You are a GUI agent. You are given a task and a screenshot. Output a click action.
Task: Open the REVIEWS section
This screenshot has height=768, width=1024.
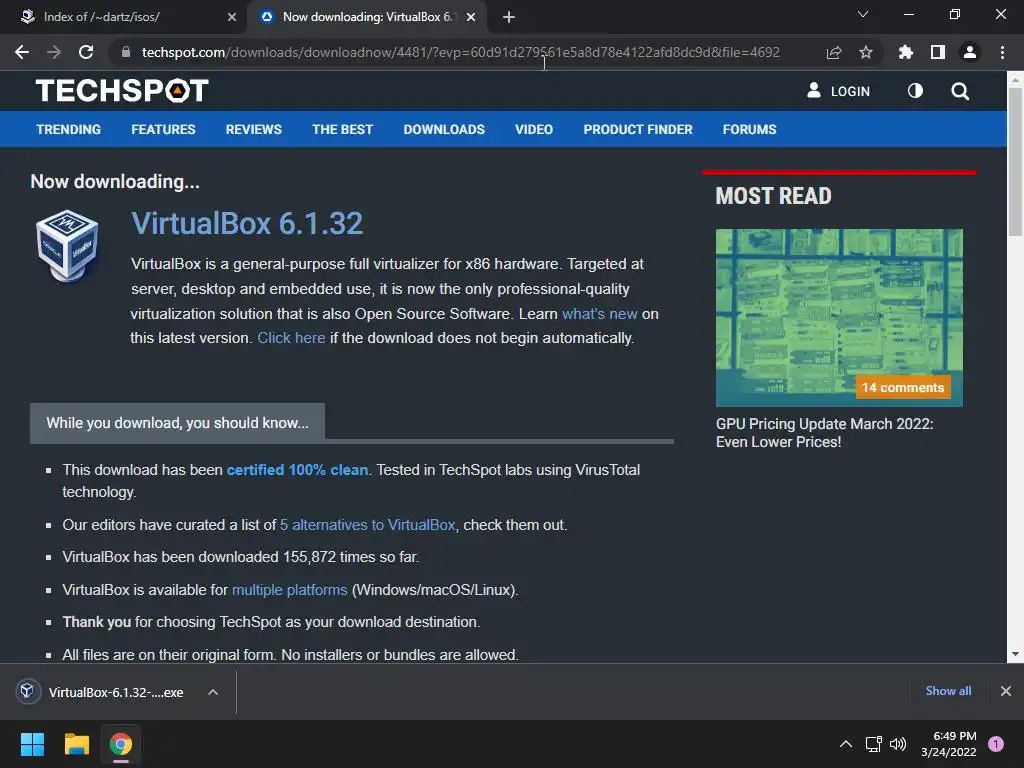(253, 129)
